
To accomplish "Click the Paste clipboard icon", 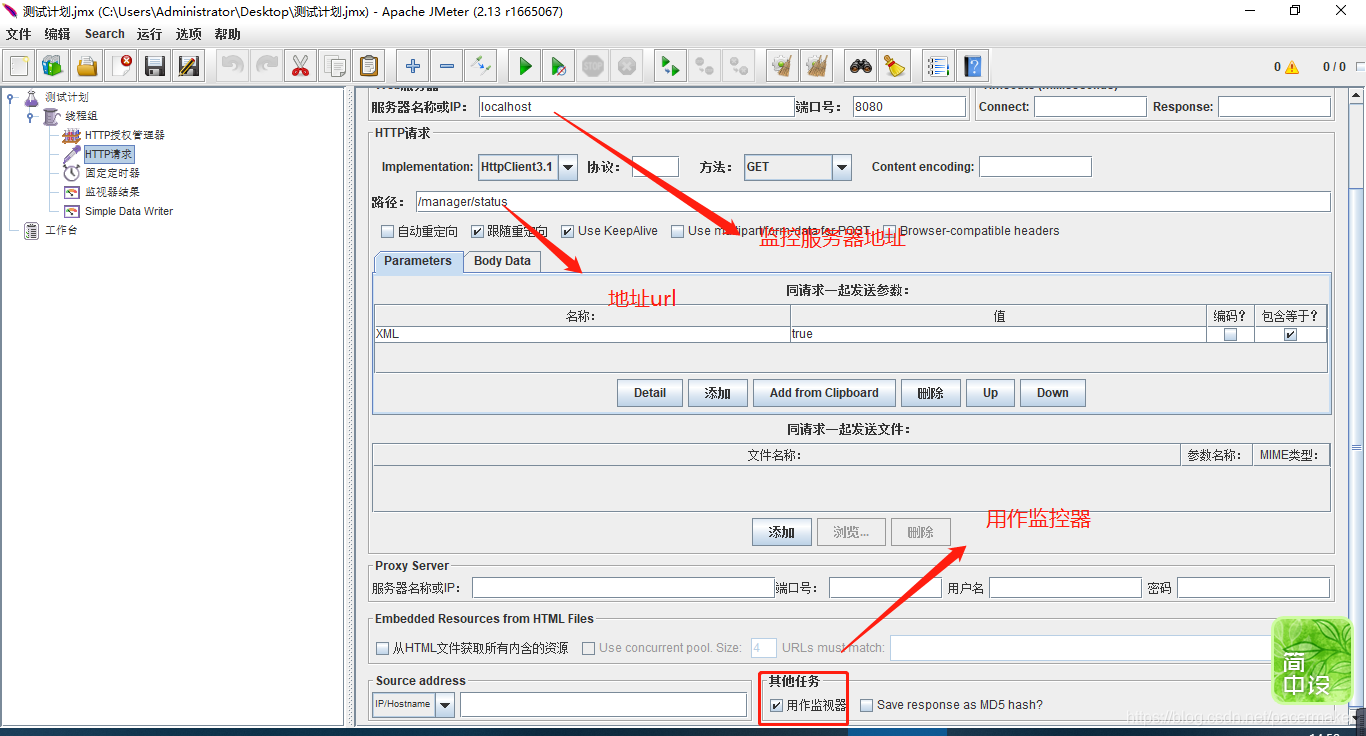I will [x=368, y=67].
